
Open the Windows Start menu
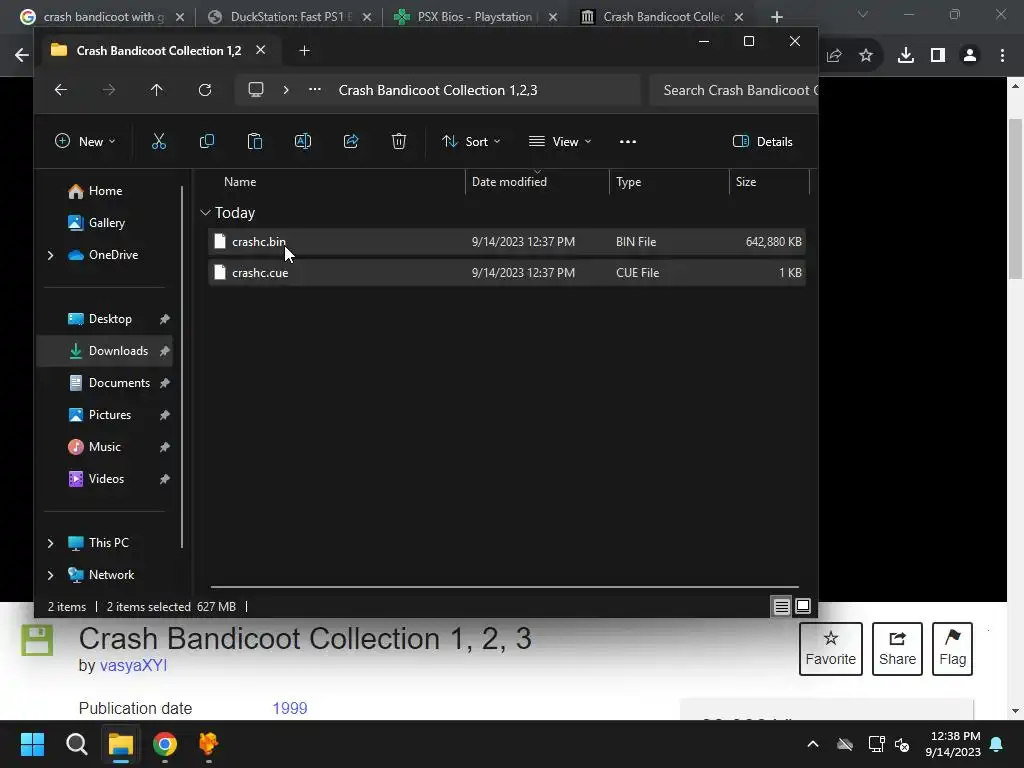tap(33, 744)
